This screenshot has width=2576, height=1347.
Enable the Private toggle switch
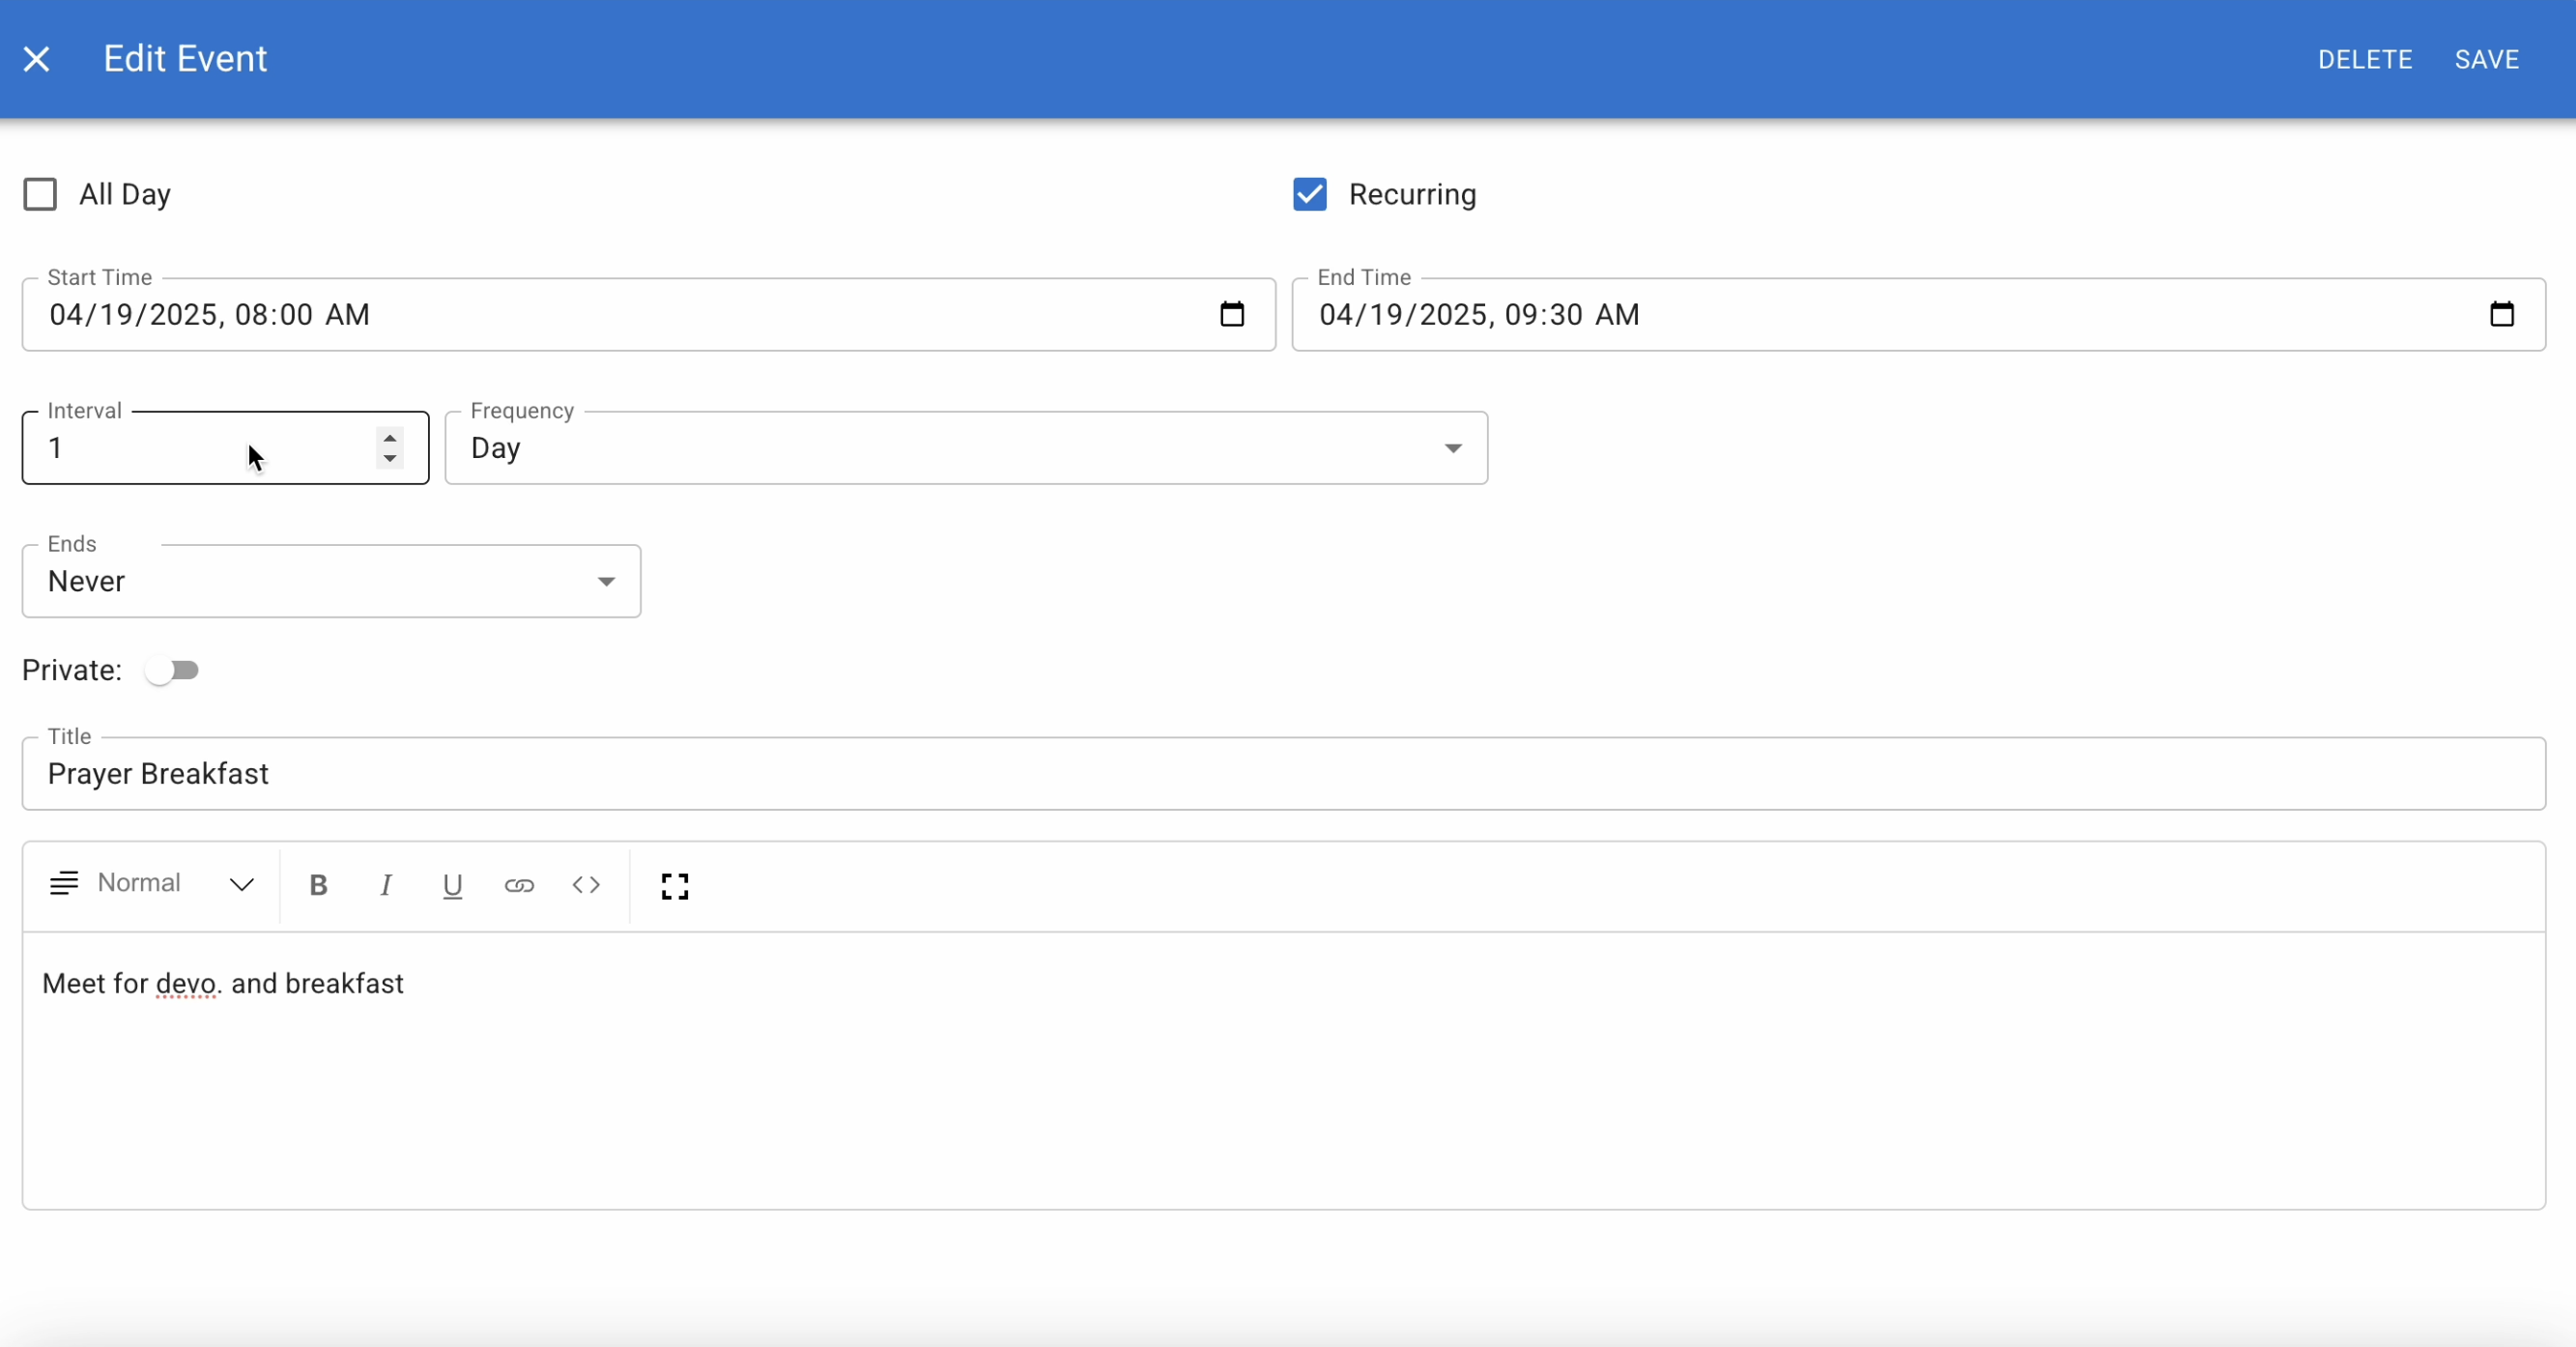tap(172, 670)
